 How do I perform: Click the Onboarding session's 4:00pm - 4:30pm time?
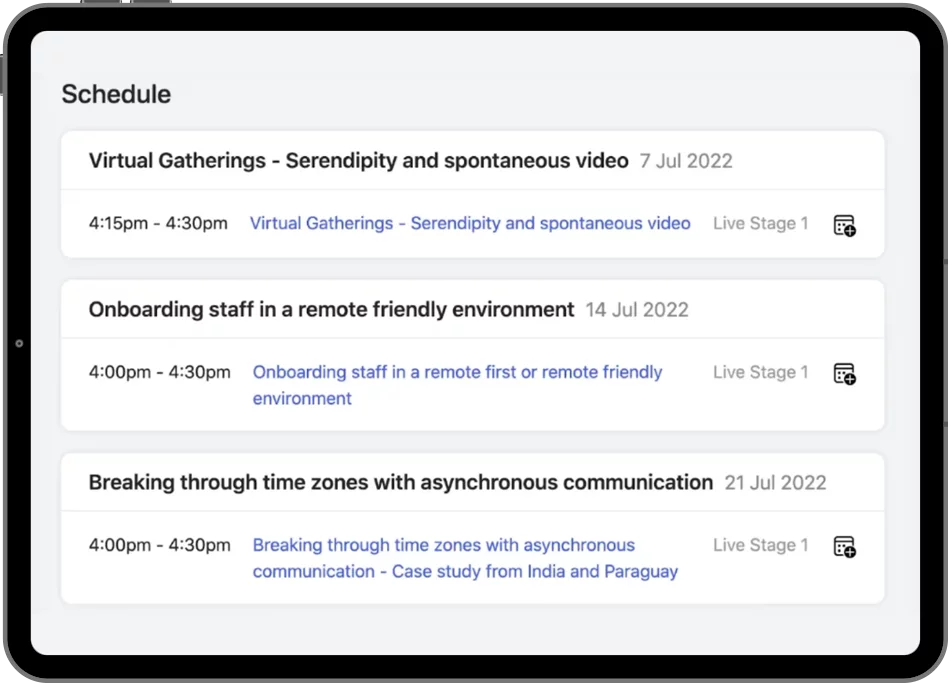159,372
